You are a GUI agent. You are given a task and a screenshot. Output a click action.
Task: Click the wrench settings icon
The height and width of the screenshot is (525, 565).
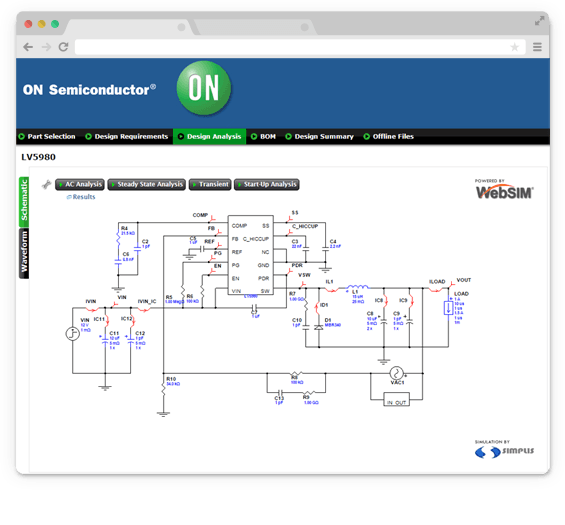(46, 184)
